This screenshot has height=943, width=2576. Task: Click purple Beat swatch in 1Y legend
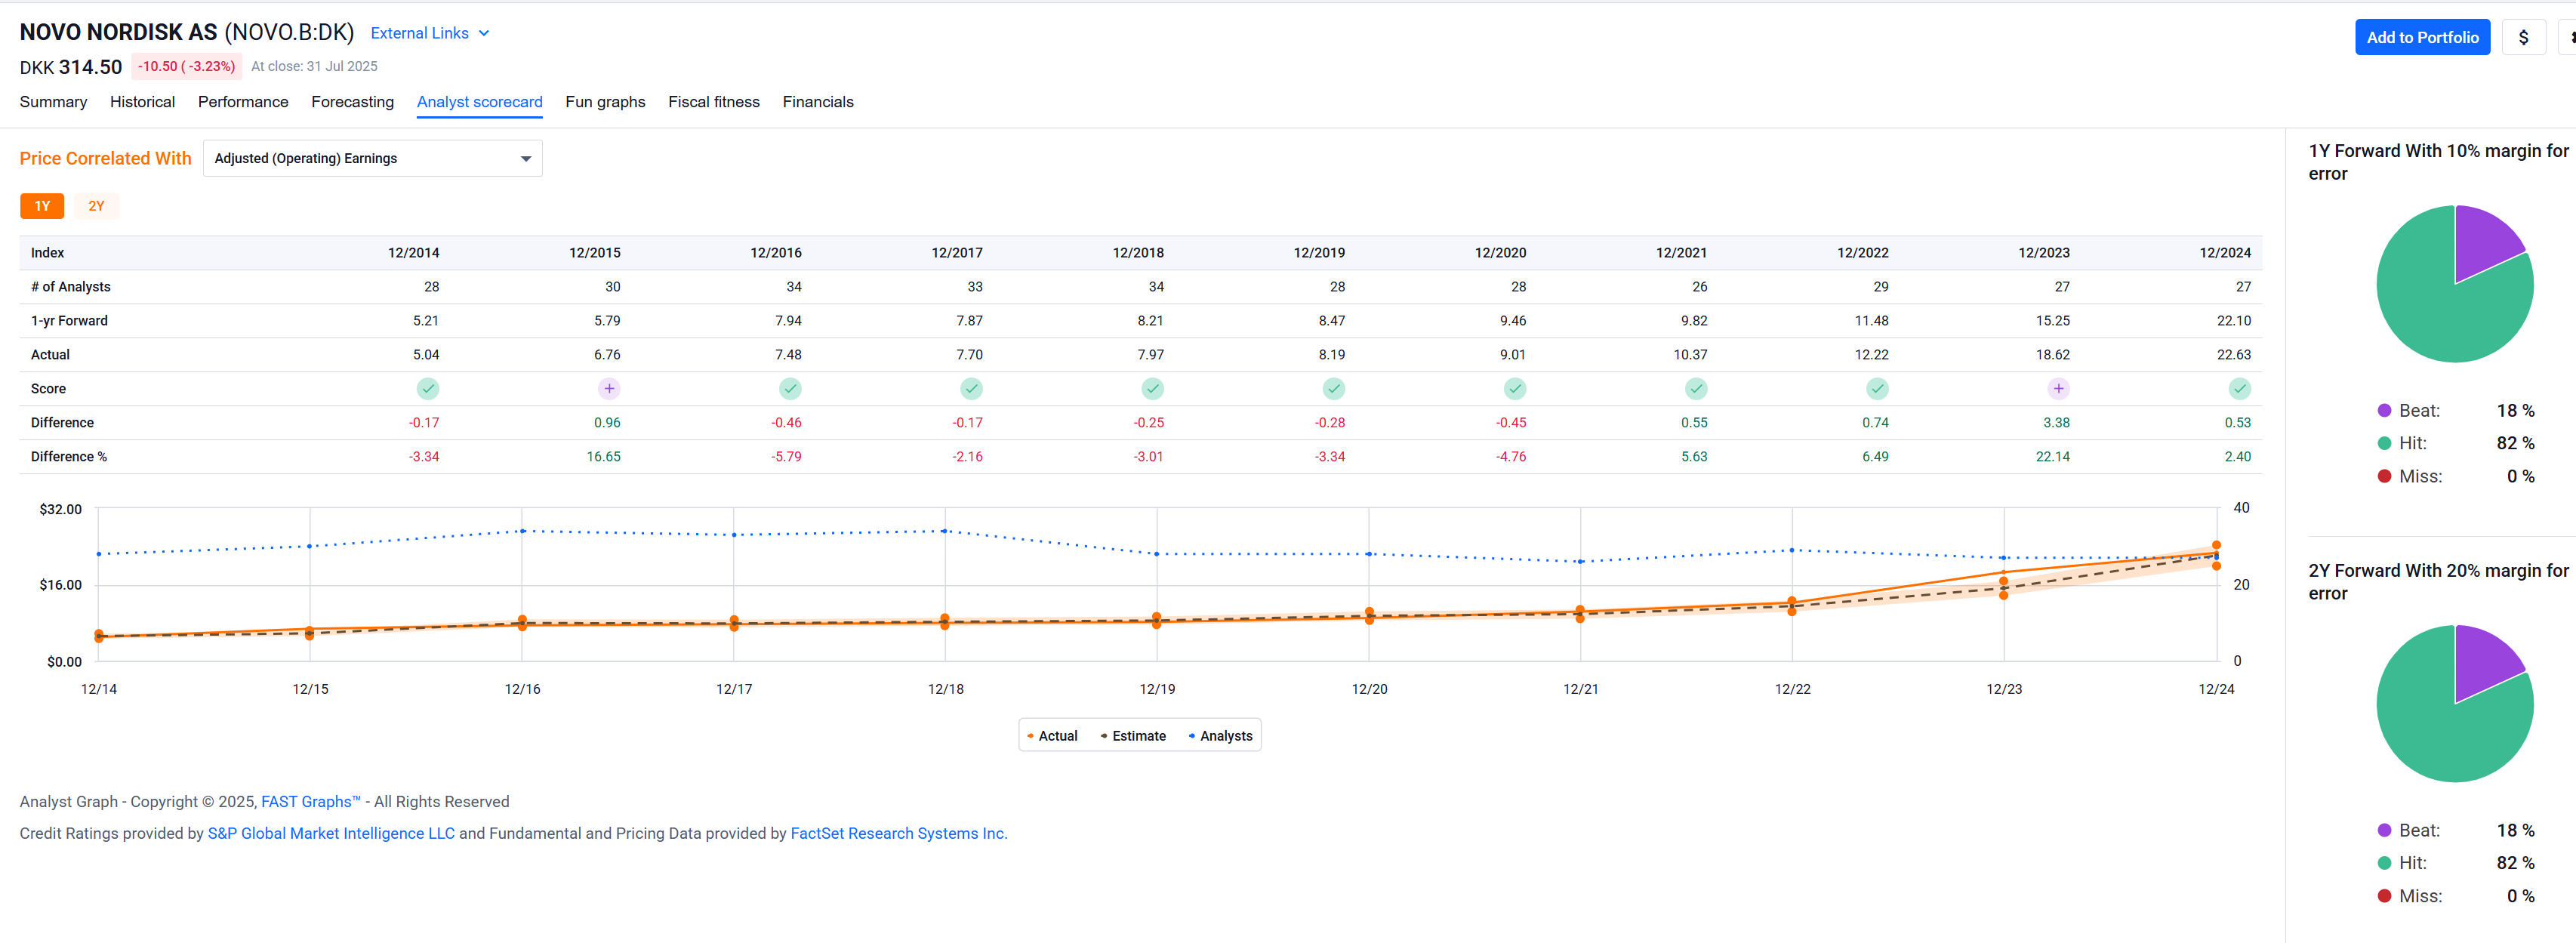[2384, 411]
